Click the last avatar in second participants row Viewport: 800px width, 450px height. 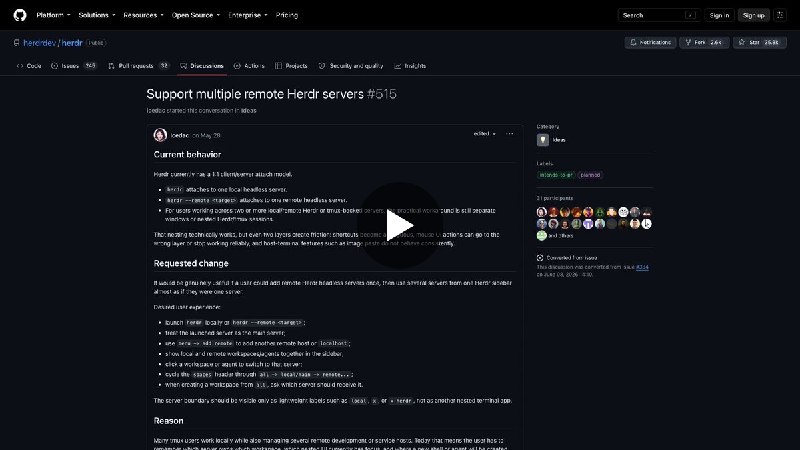646,223
